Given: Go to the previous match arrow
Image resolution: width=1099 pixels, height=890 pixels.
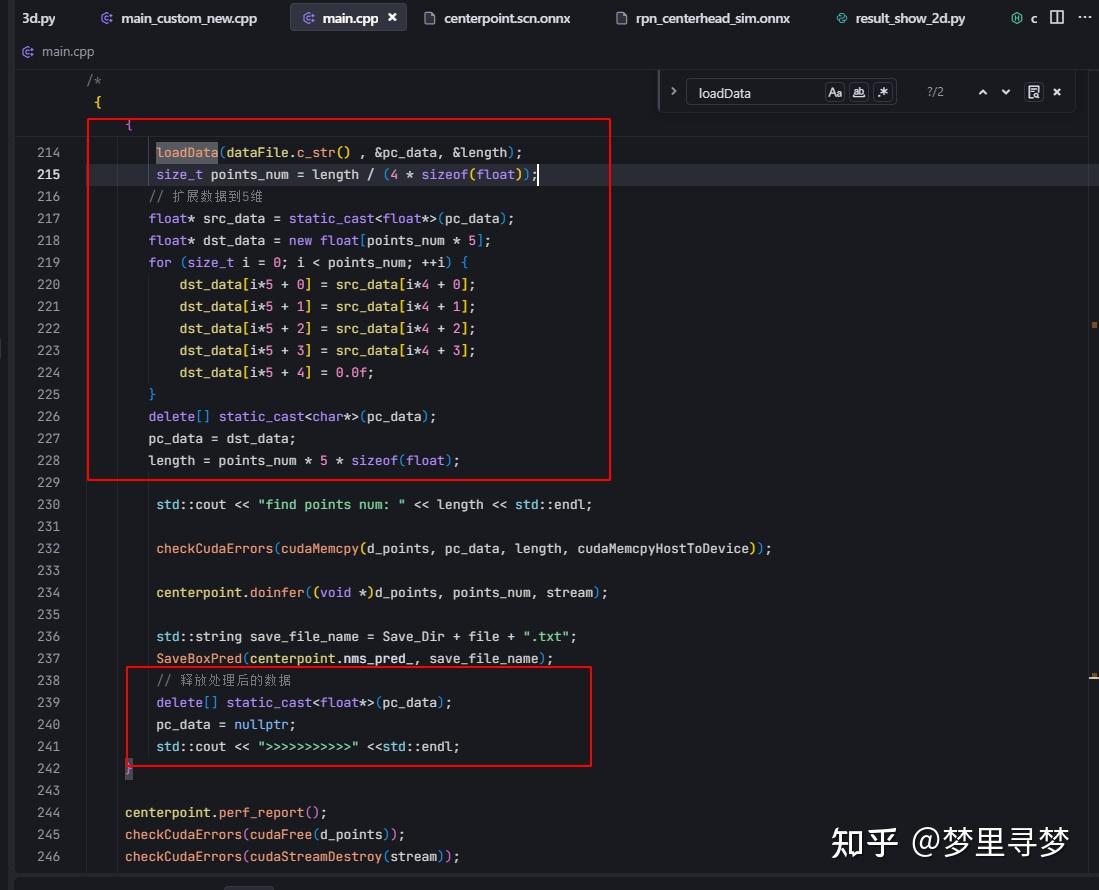Looking at the screenshot, I should pyautogui.click(x=983, y=92).
